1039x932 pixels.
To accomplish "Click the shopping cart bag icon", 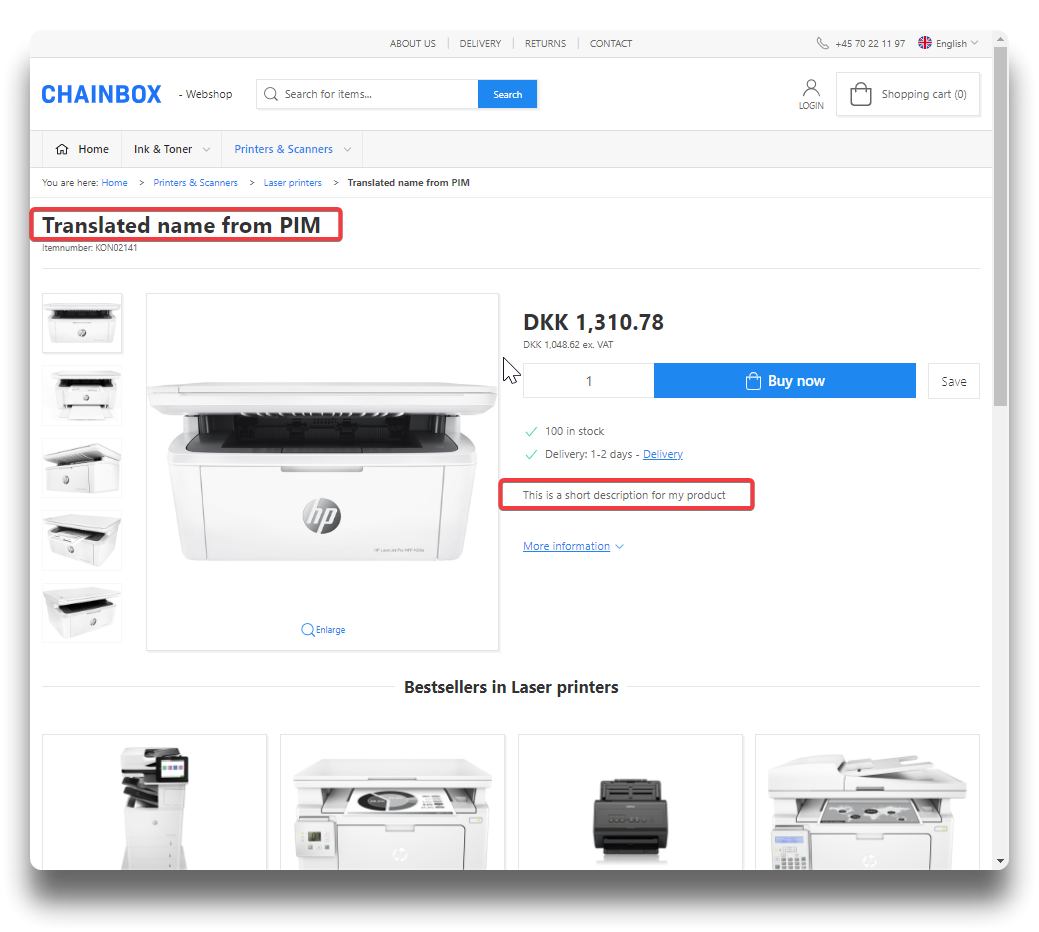I will [x=860, y=94].
